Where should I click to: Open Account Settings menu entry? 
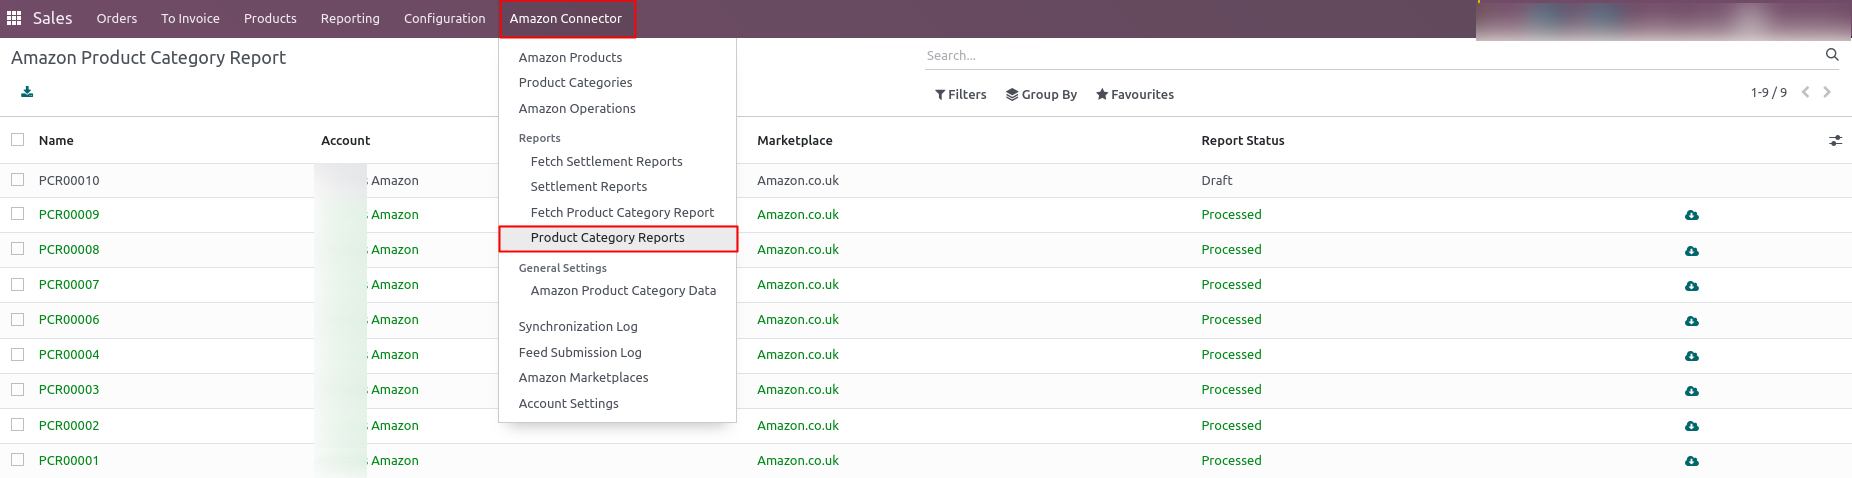coord(568,403)
